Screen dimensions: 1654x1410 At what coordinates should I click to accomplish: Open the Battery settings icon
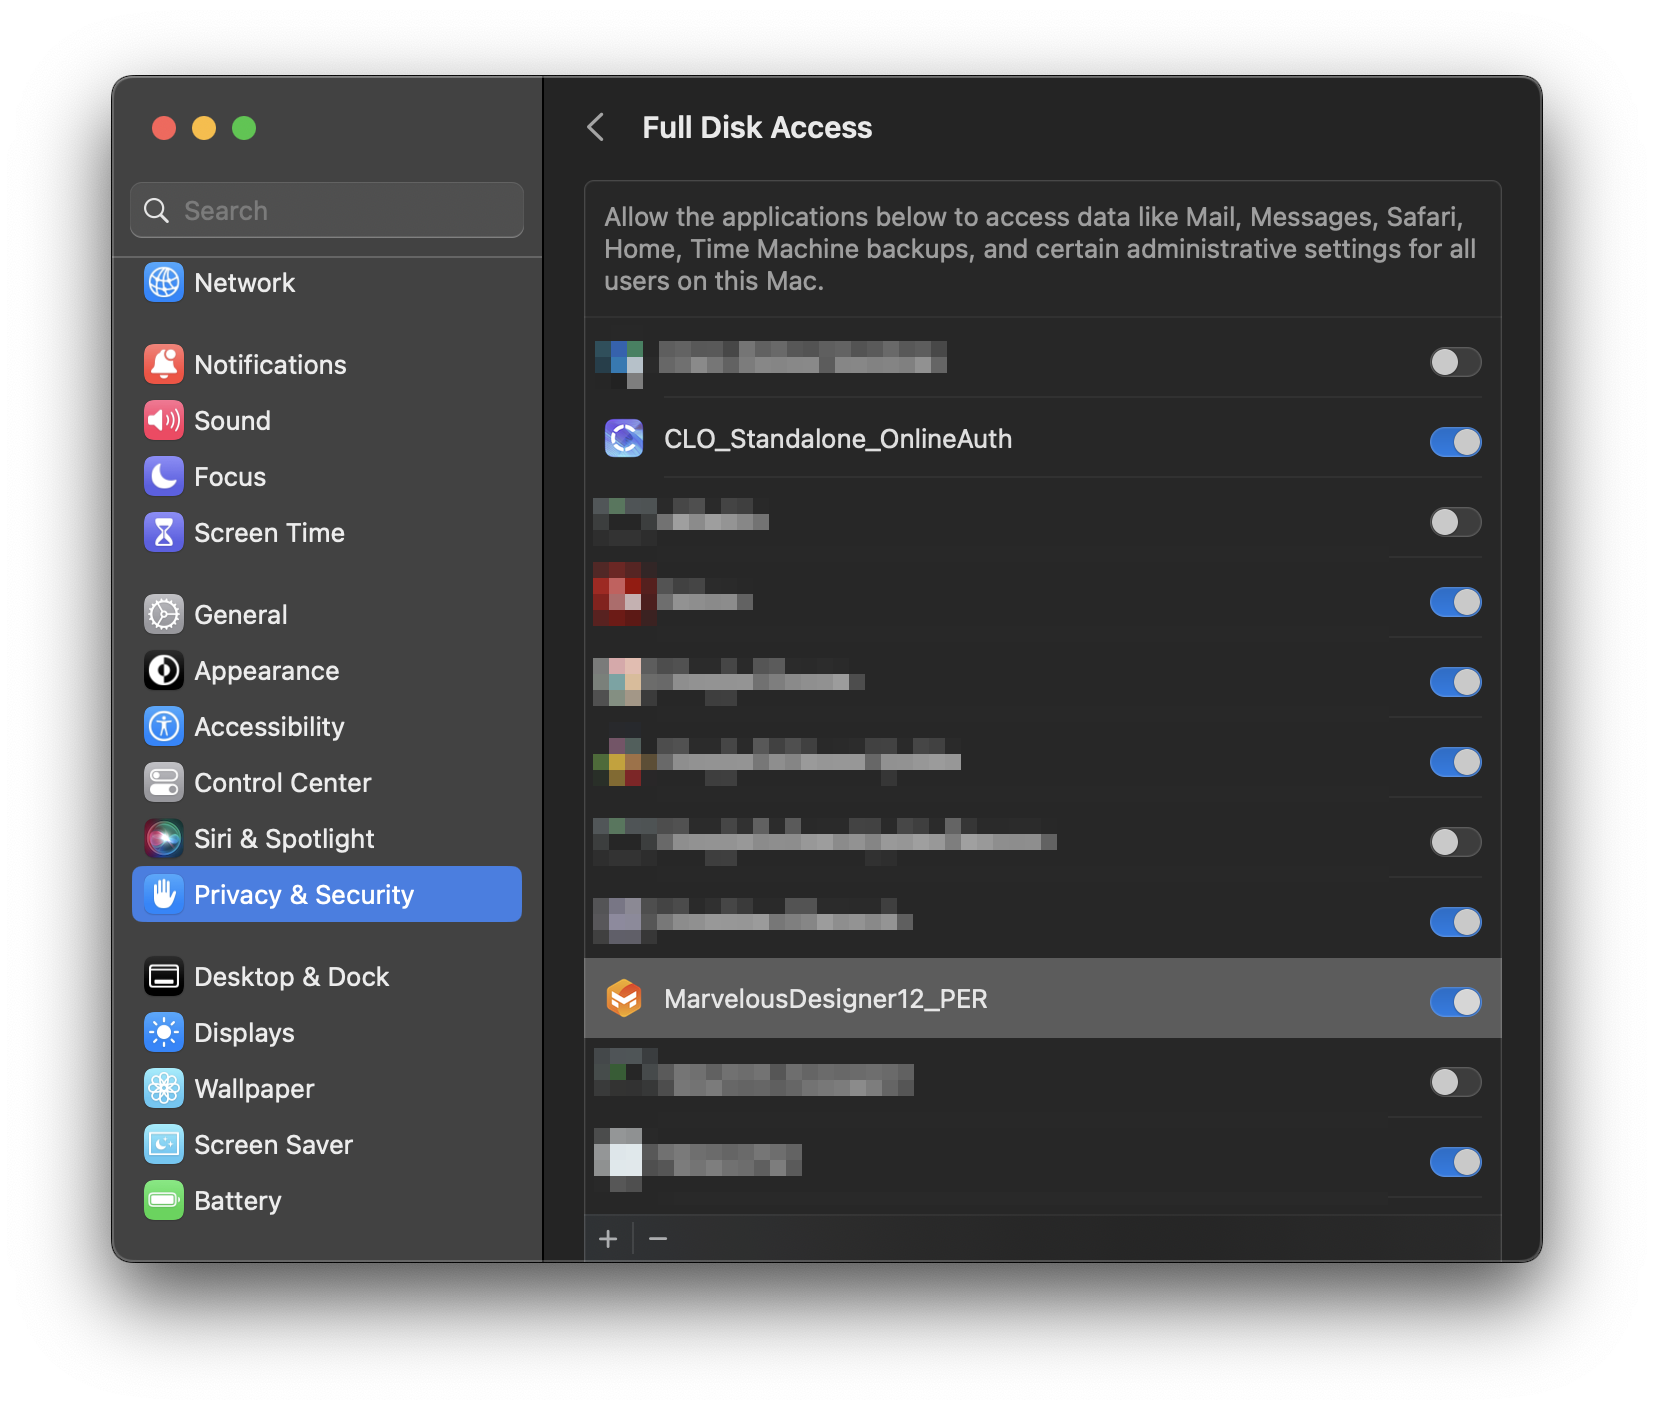(163, 1200)
